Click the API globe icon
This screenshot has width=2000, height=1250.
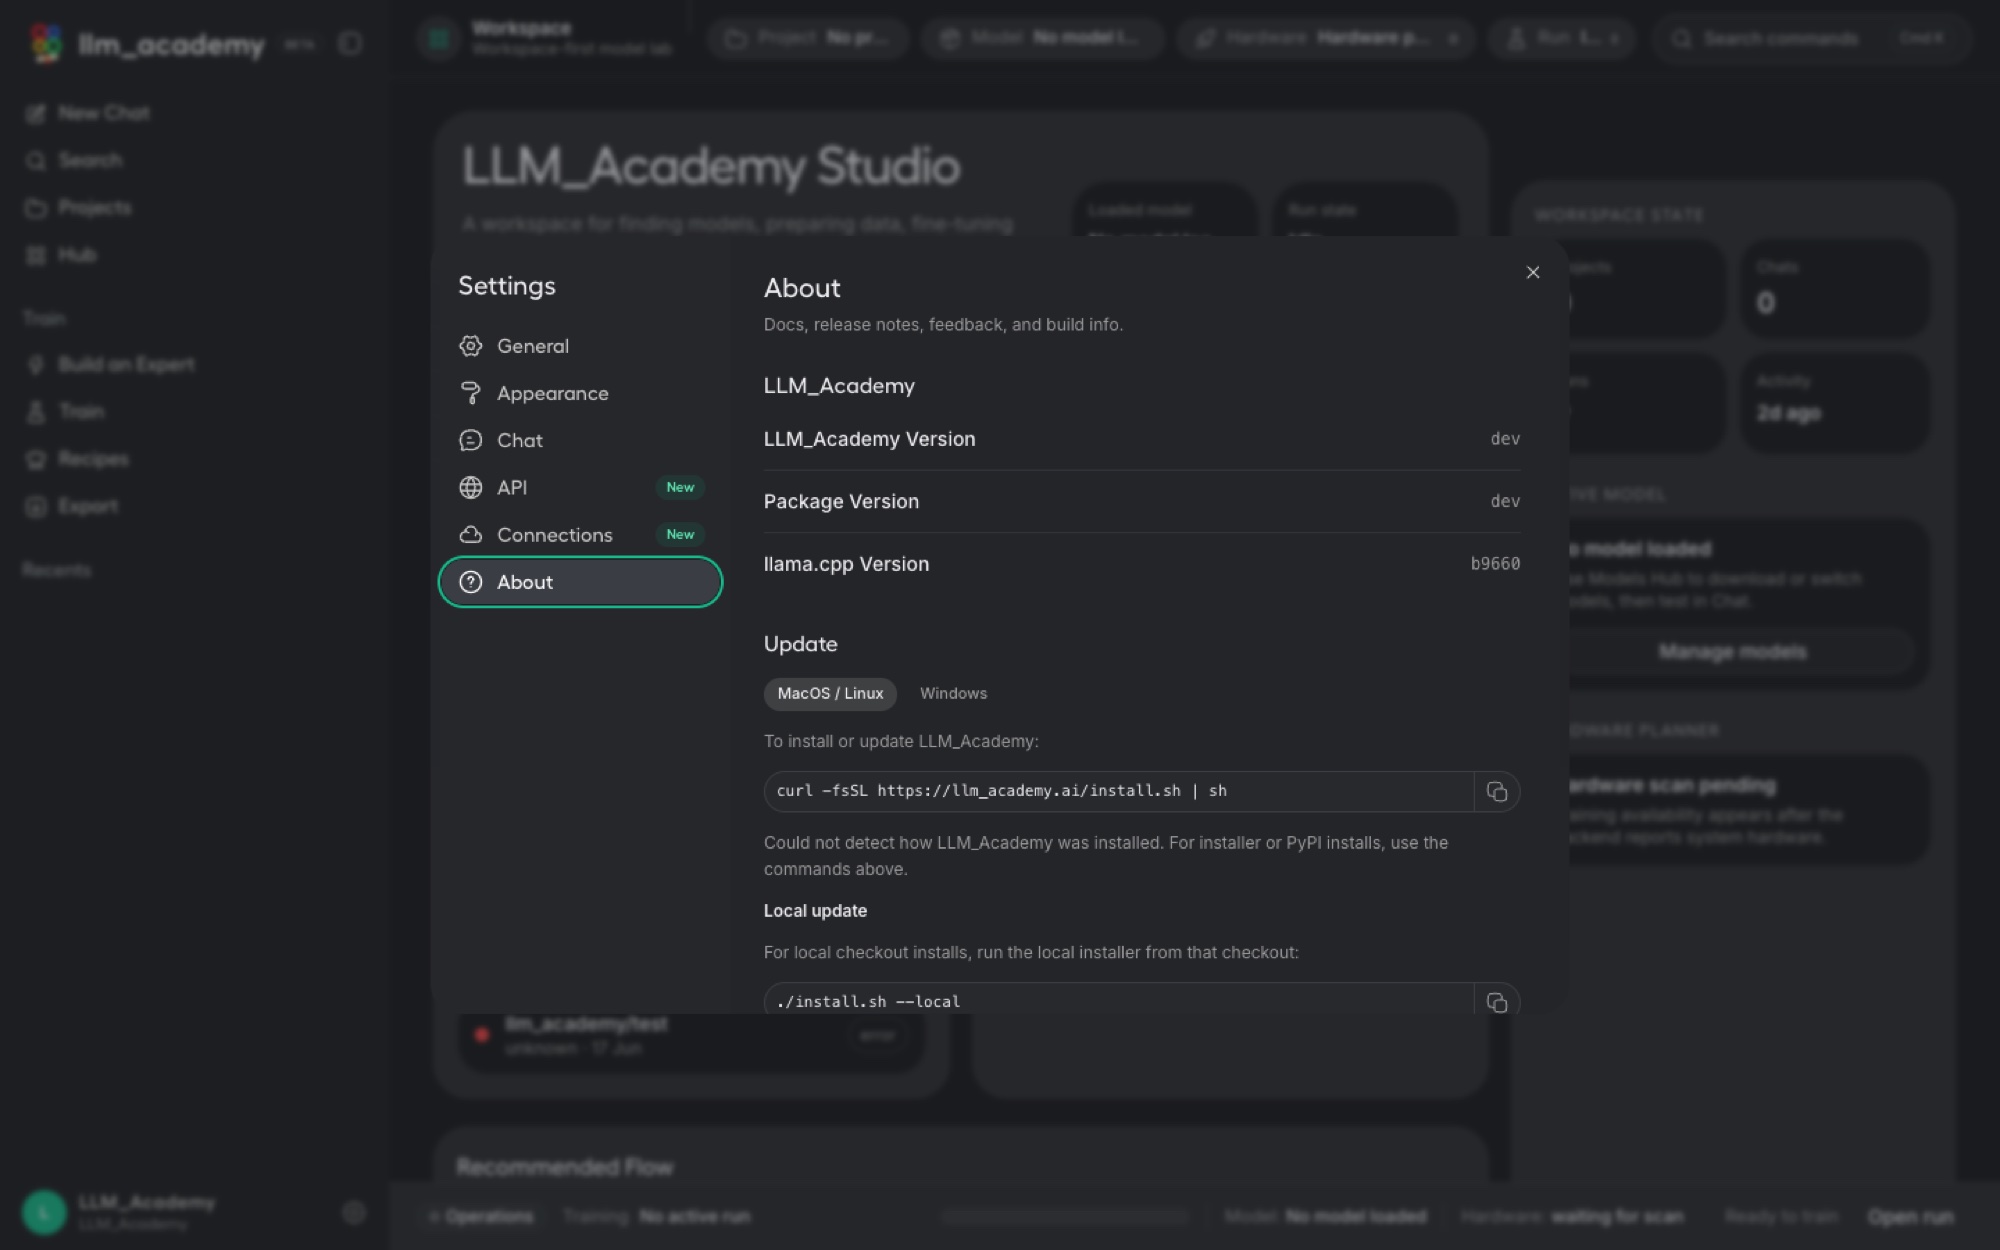pos(471,487)
